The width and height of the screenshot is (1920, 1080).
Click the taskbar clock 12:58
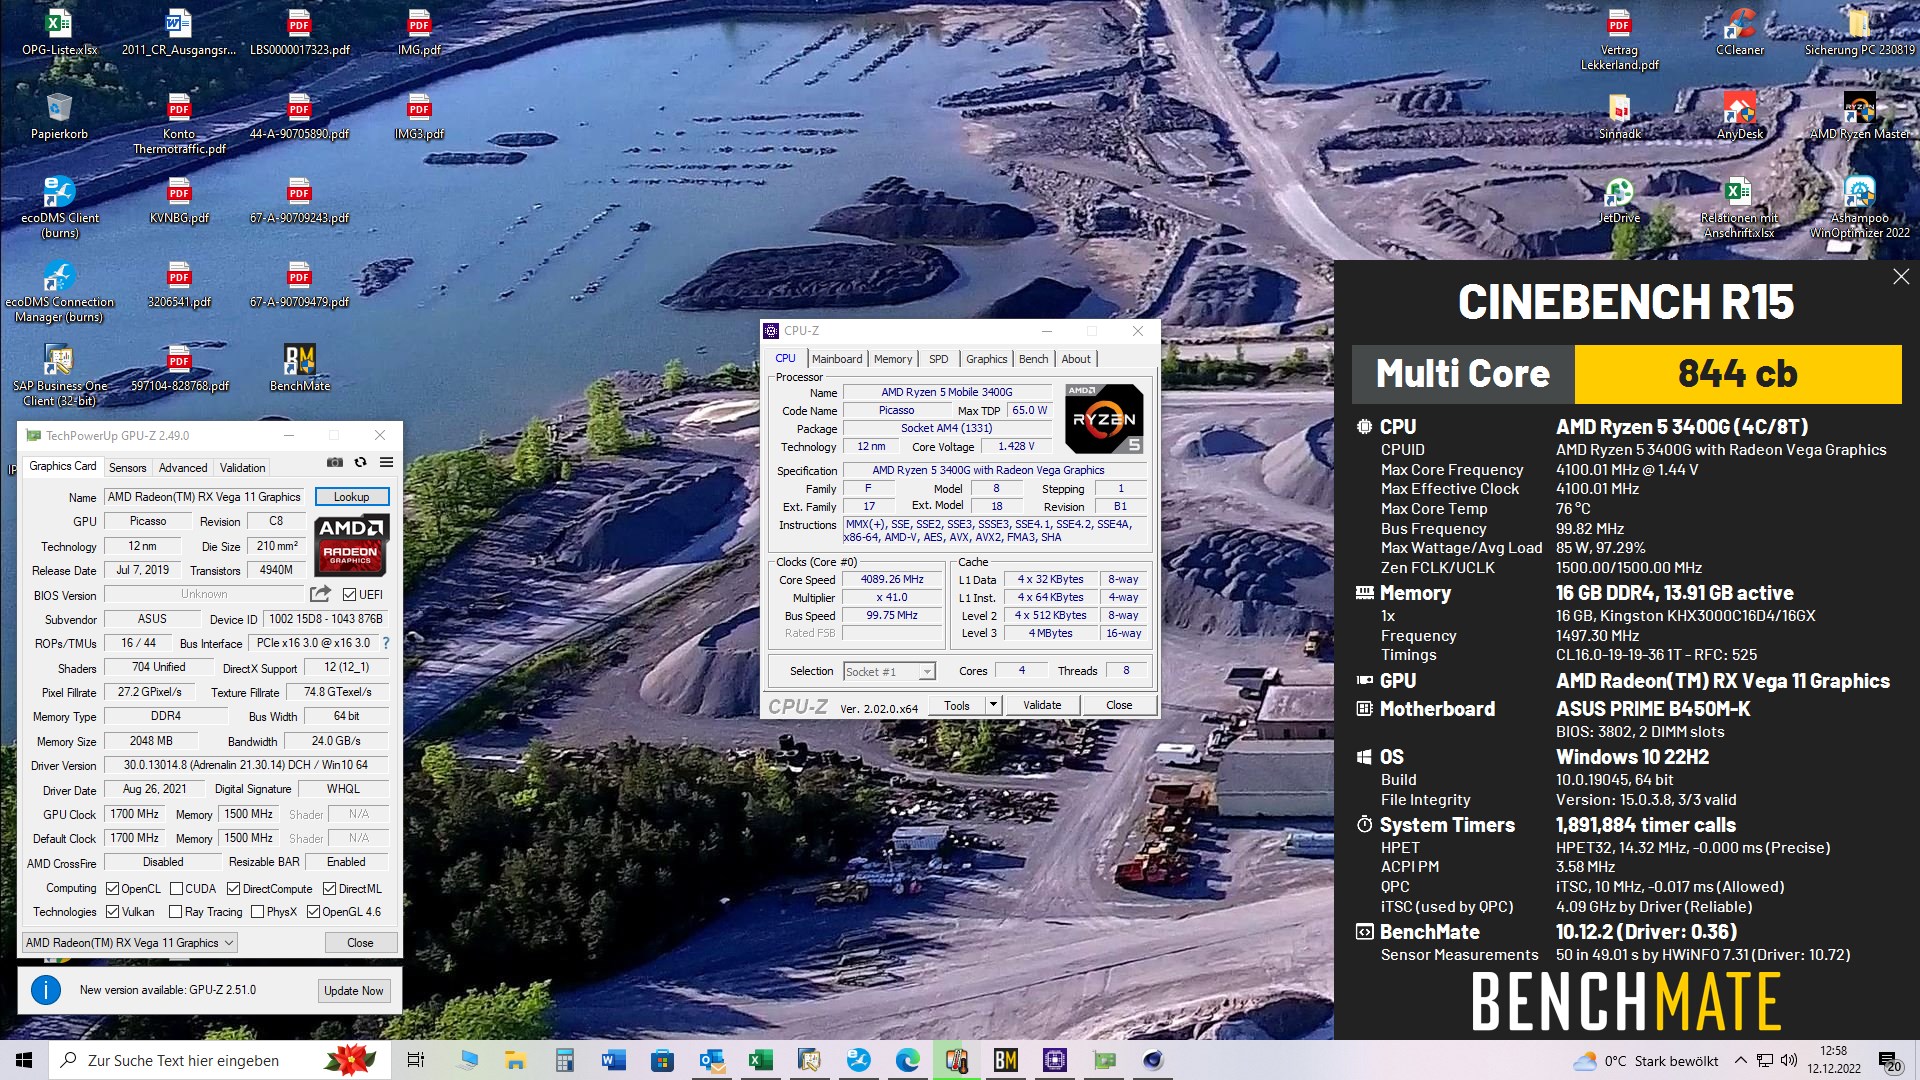[x=1833, y=1060]
